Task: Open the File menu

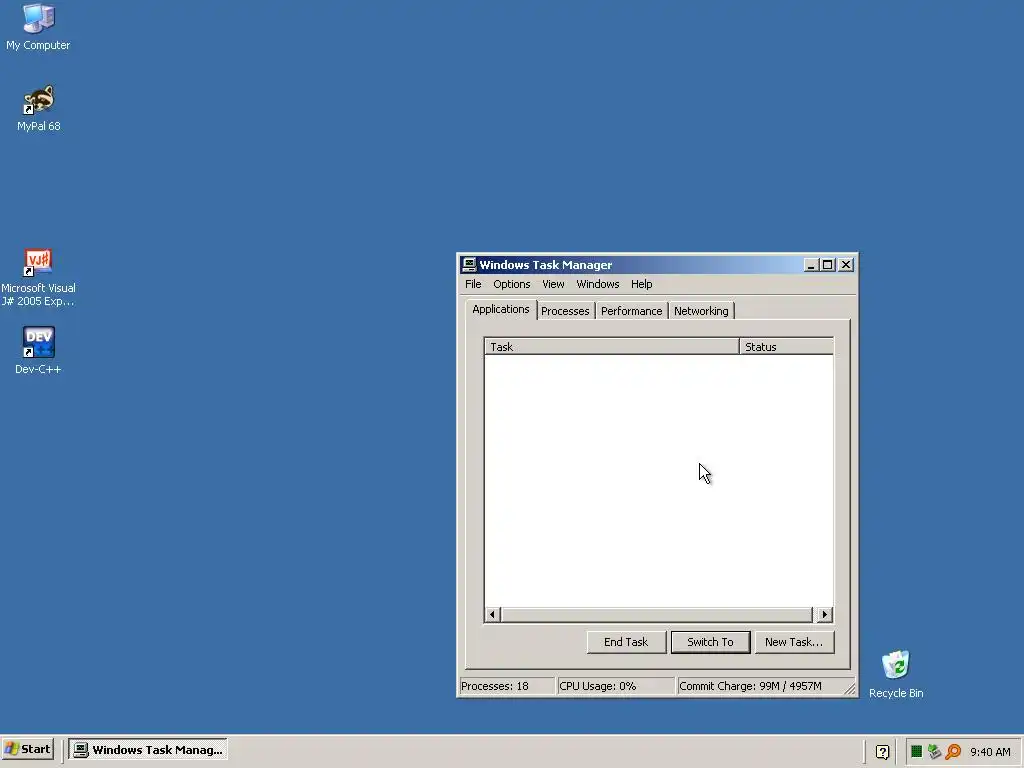Action: pos(473,284)
